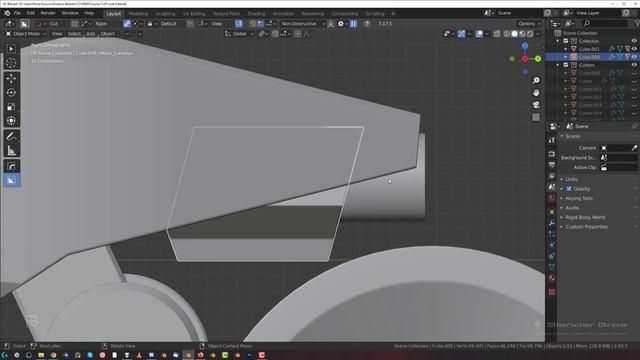This screenshot has width=640, height=360.
Task: Enable material preview shading mode
Action: click(x=522, y=34)
